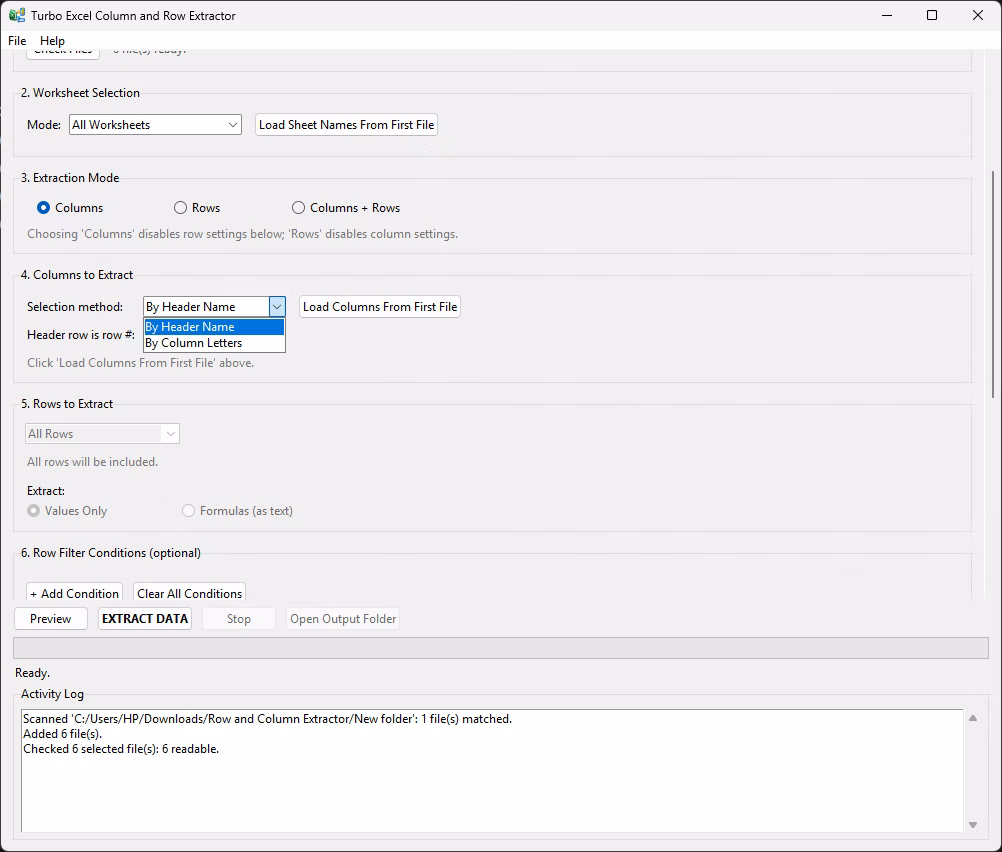Maximize the extractor window
Screen dimensions: 1002x852
point(932,15)
